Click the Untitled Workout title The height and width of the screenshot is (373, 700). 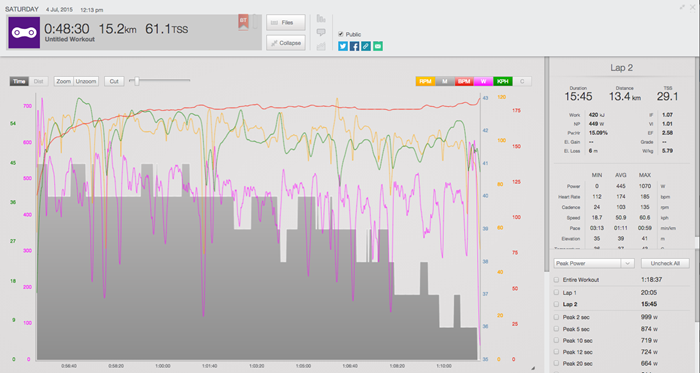point(70,39)
